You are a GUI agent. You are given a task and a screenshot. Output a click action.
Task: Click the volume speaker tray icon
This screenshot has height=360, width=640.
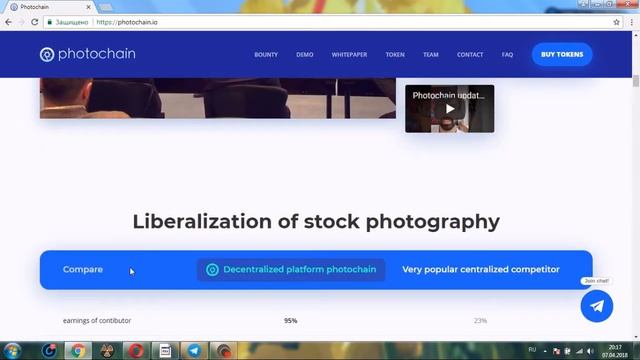click(x=590, y=351)
